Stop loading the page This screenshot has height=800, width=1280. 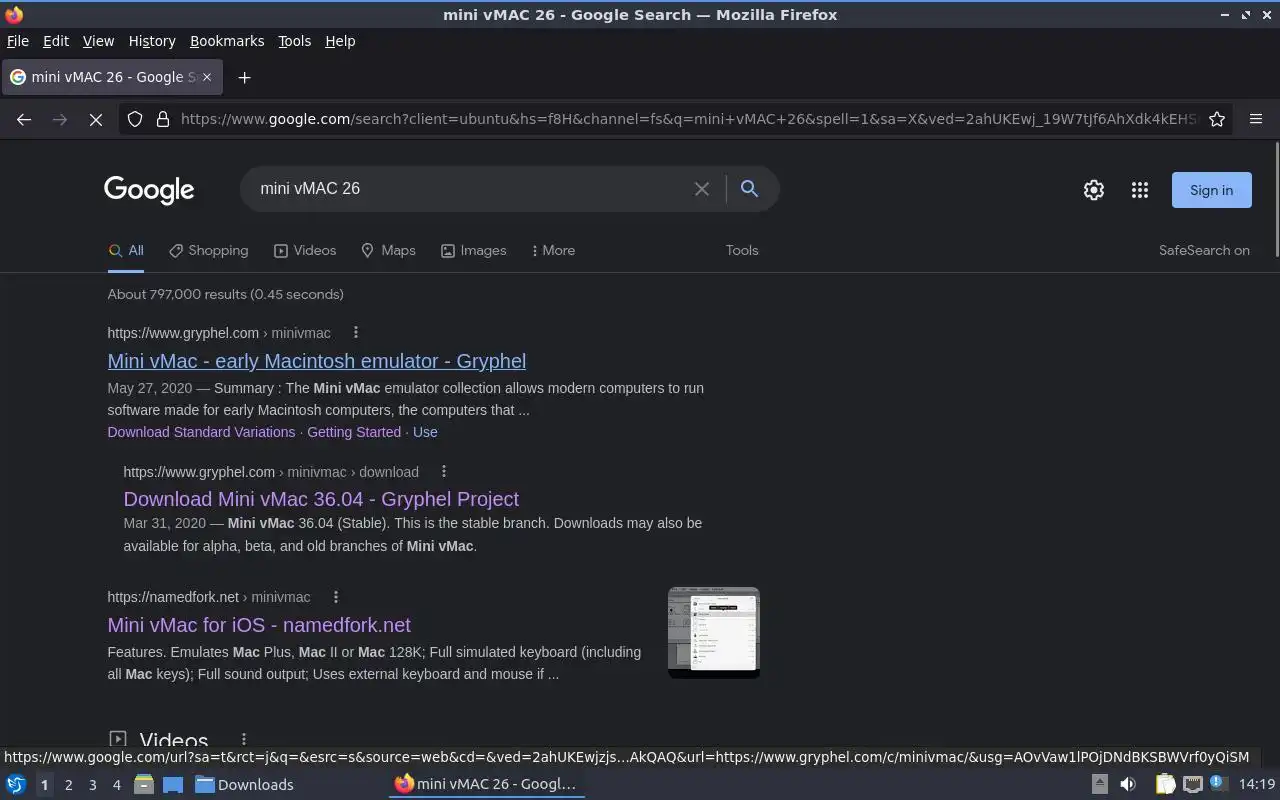[96, 119]
